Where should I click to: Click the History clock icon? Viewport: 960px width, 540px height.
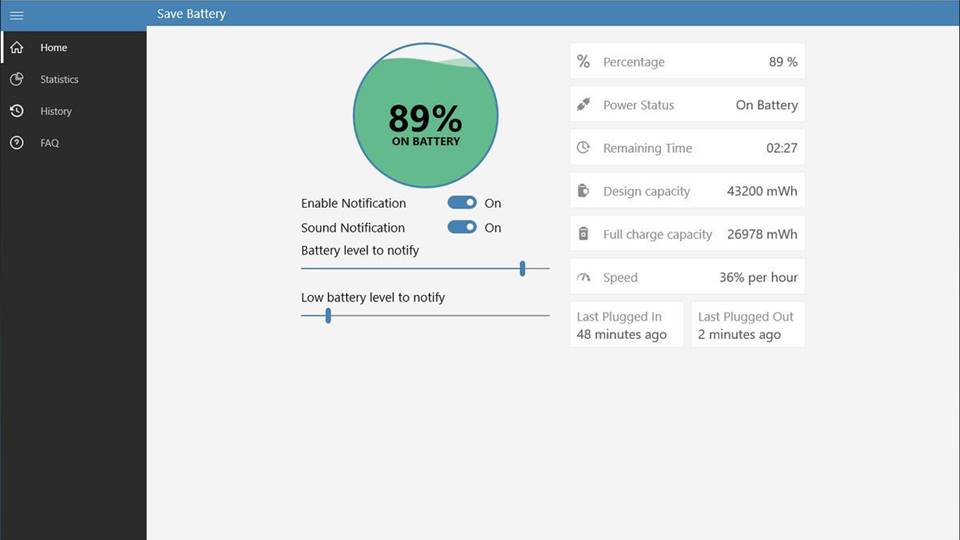click(16, 111)
